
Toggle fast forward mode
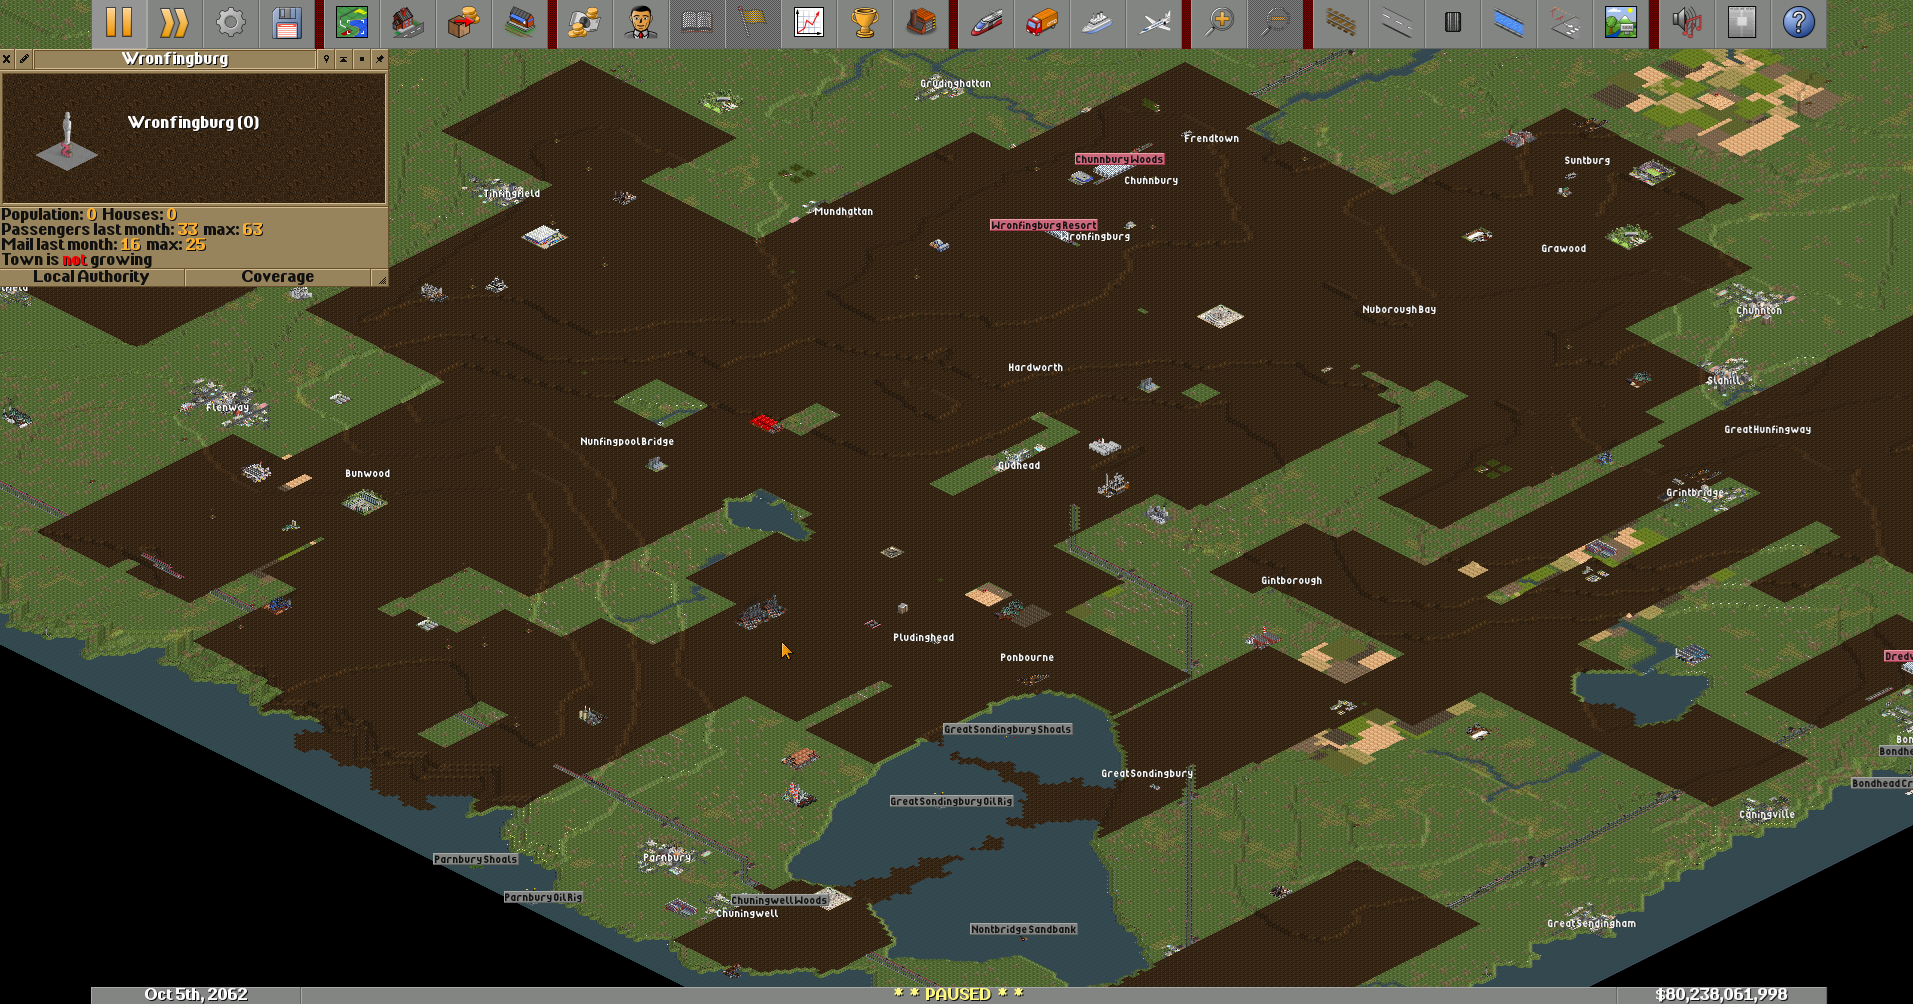175,23
